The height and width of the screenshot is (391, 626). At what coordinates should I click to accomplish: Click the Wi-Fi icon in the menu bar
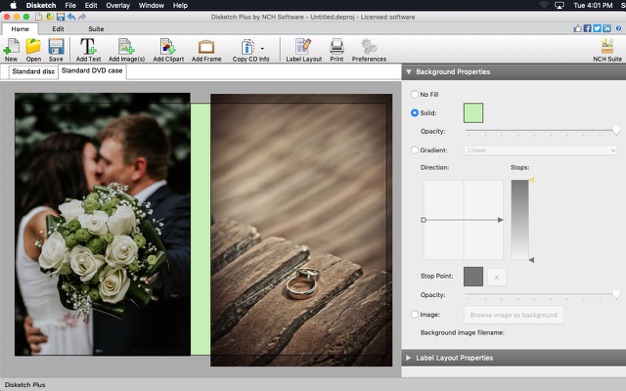[x=543, y=5]
